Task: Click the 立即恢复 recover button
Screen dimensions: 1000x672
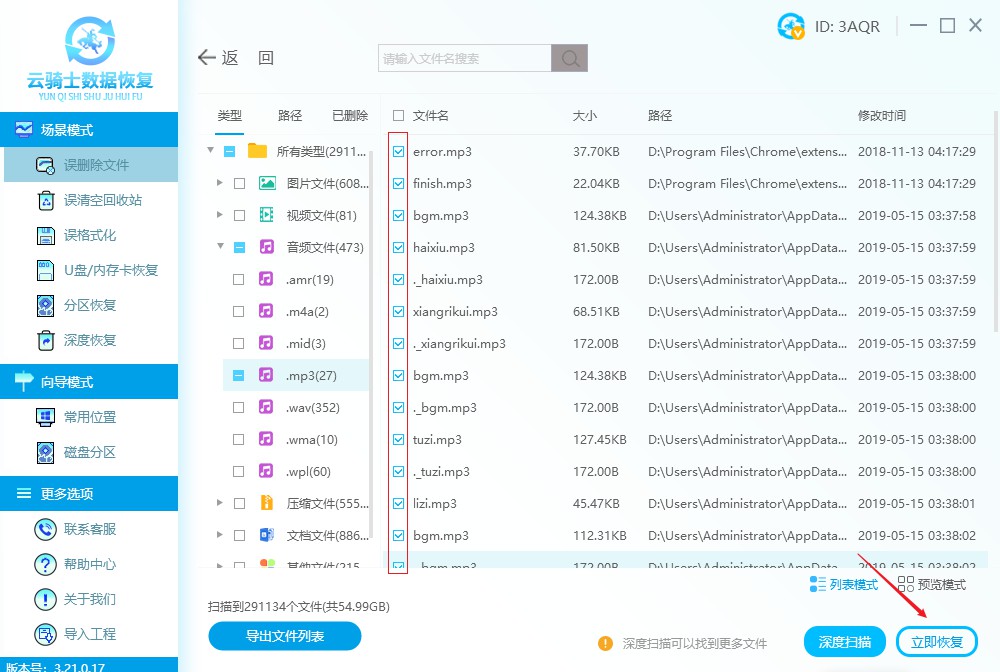Action: pyautogui.click(x=937, y=641)
